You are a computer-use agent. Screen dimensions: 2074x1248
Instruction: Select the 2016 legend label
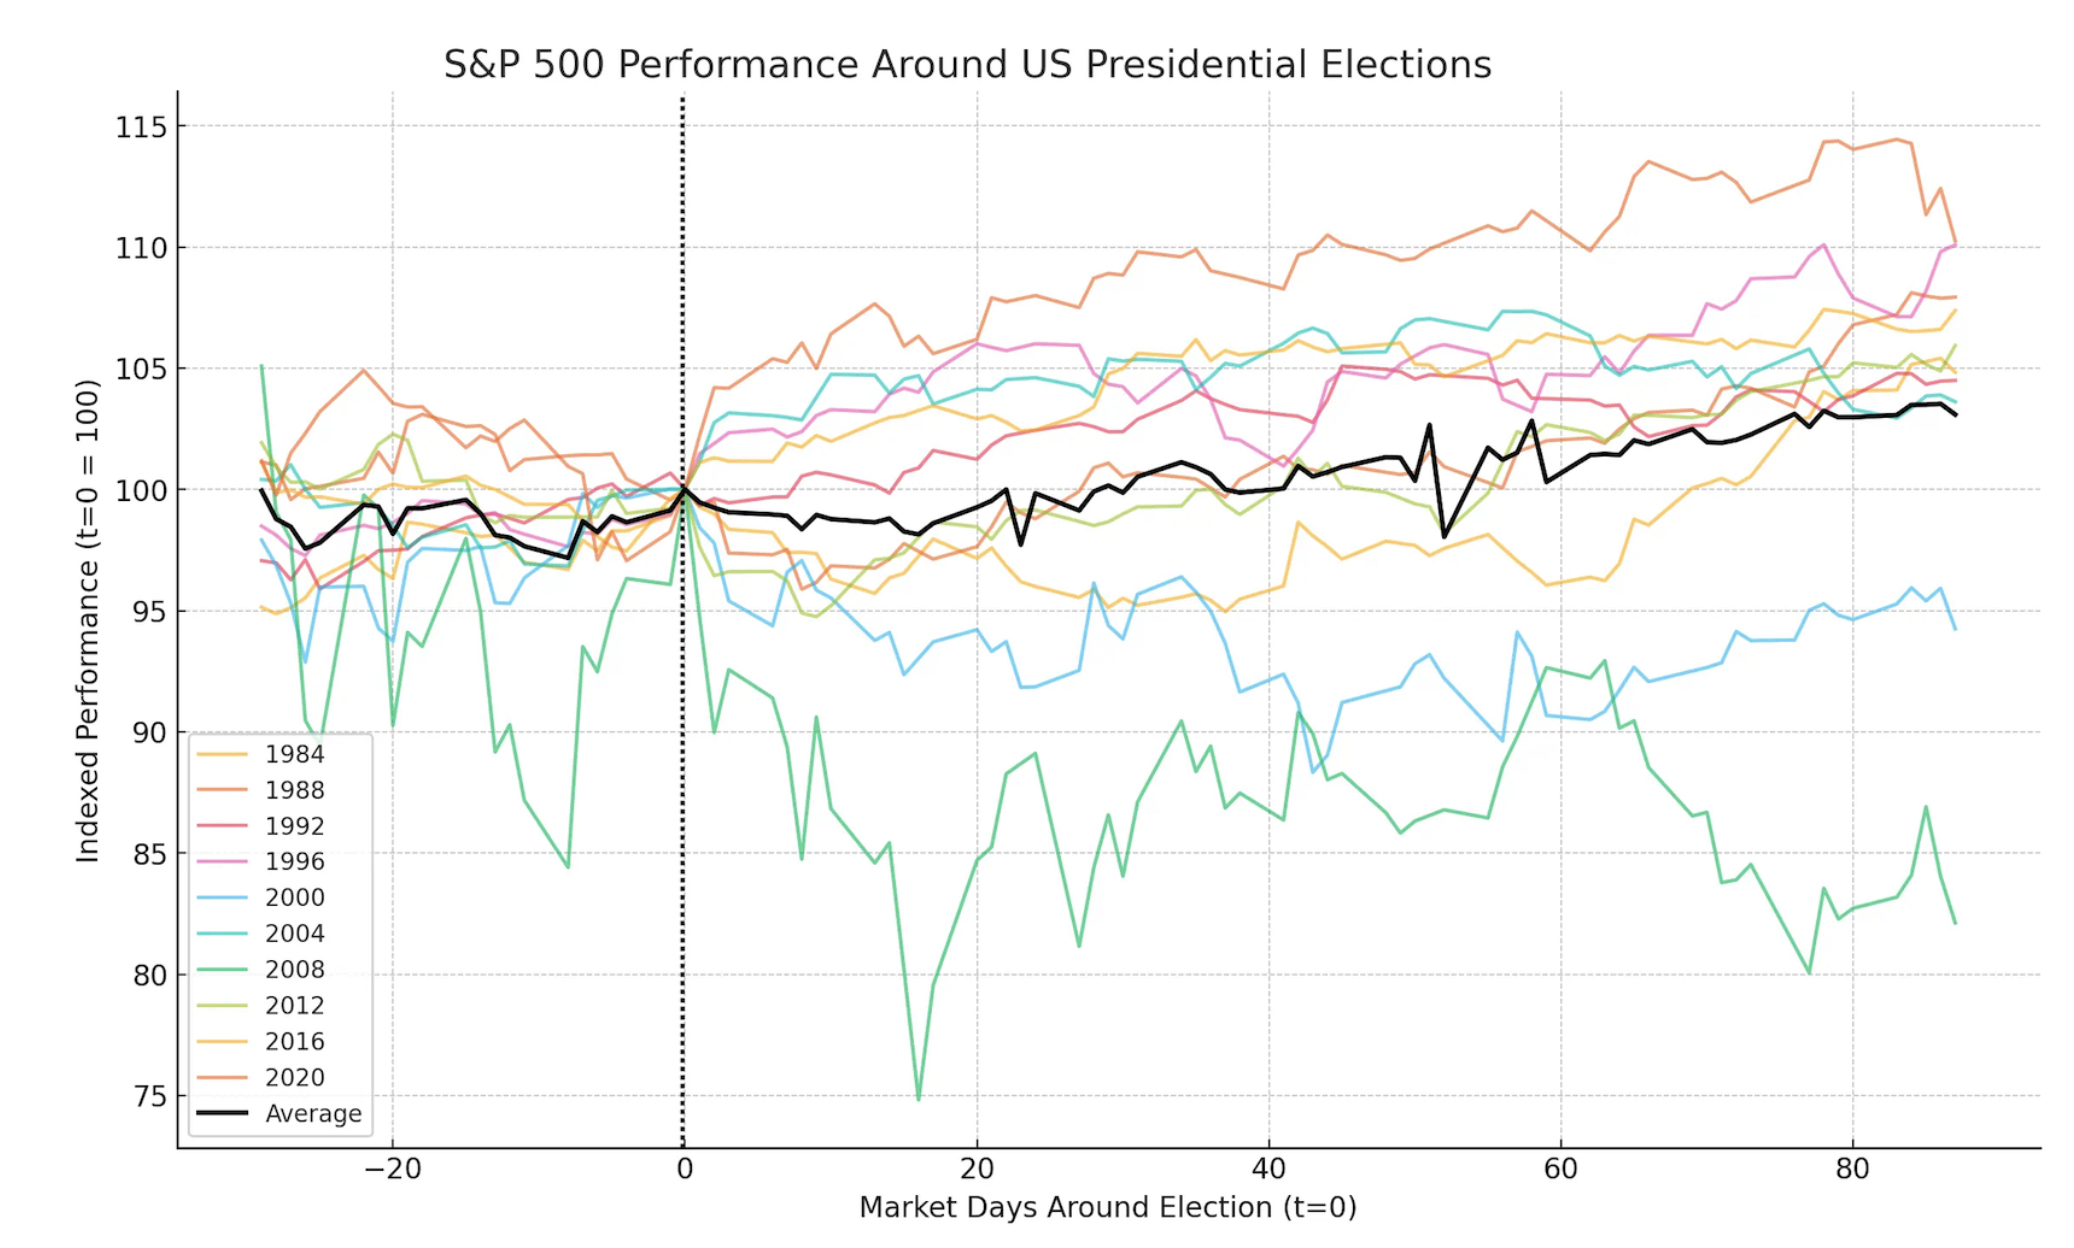(295, 1041)
